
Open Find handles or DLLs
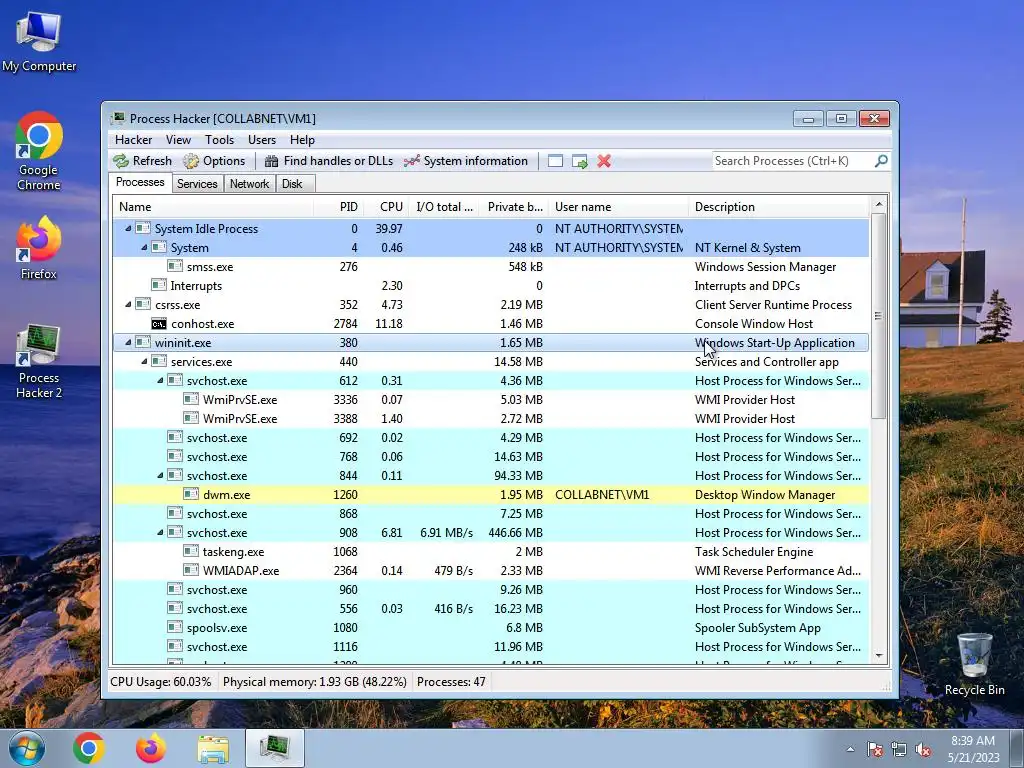(x=329, y=161)
